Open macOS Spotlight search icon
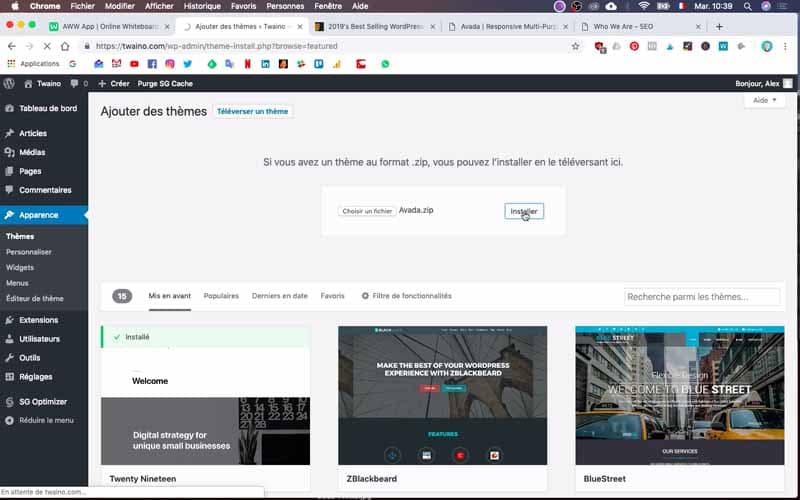Image resolution: width=800 pixels, height=500 pixels. tap(747, 6)
